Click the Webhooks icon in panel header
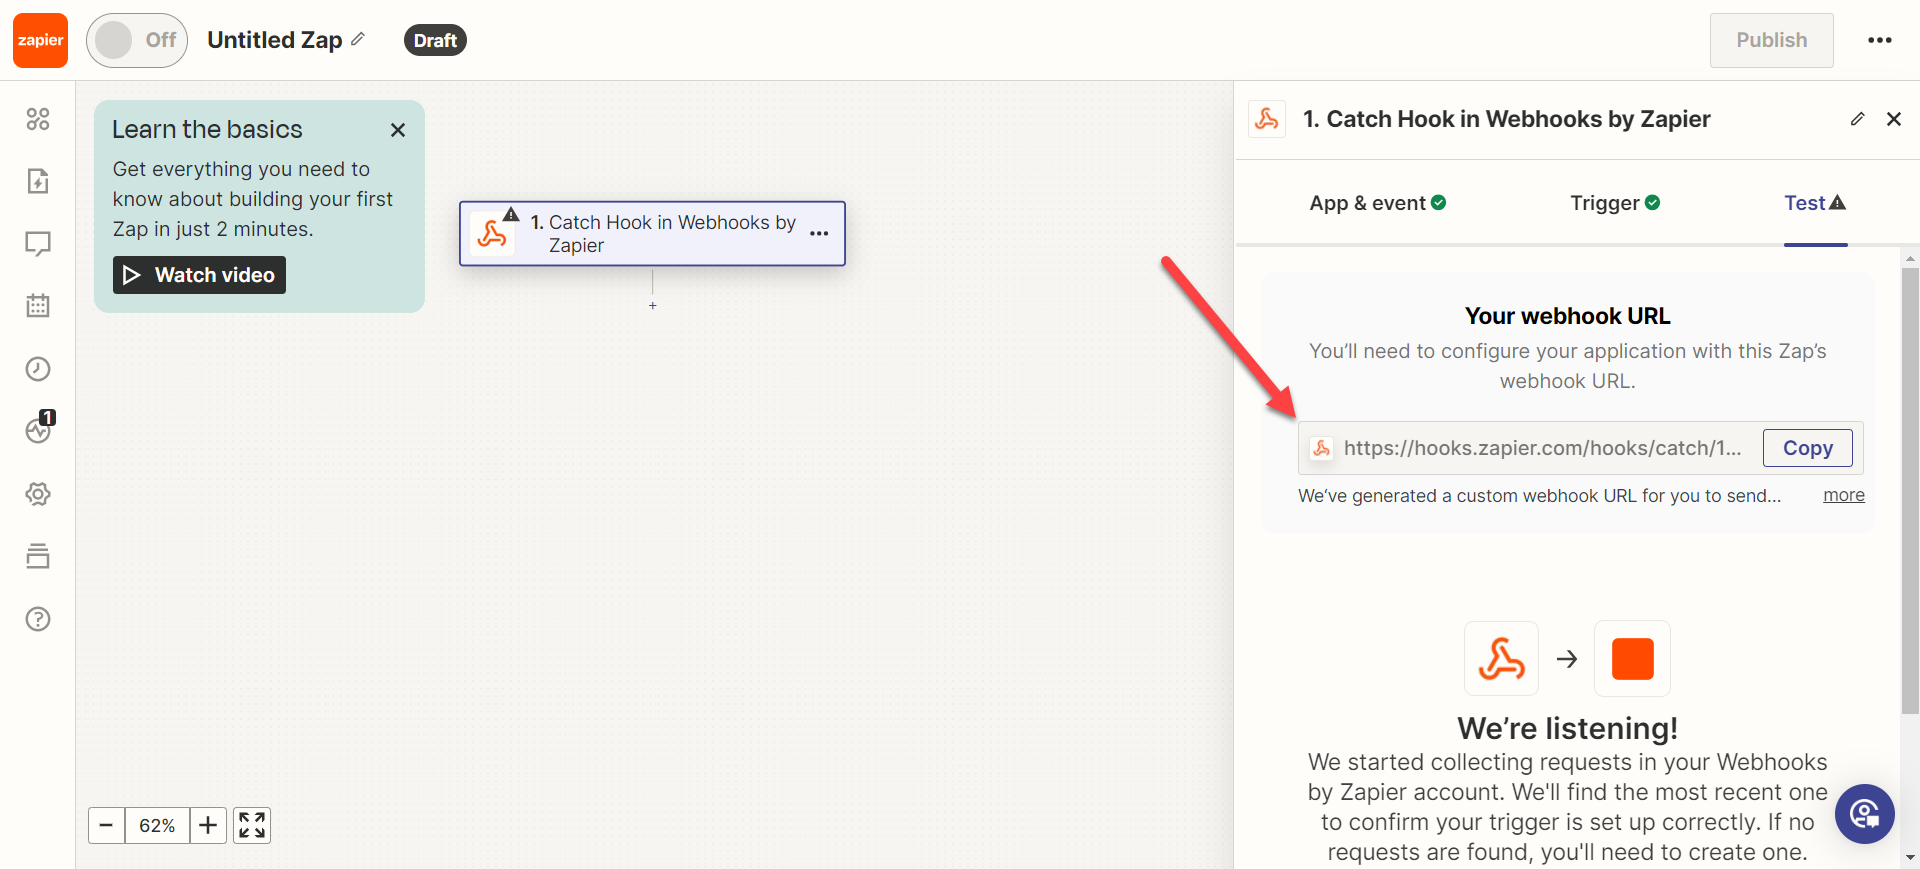 [x=1267, y=119]
